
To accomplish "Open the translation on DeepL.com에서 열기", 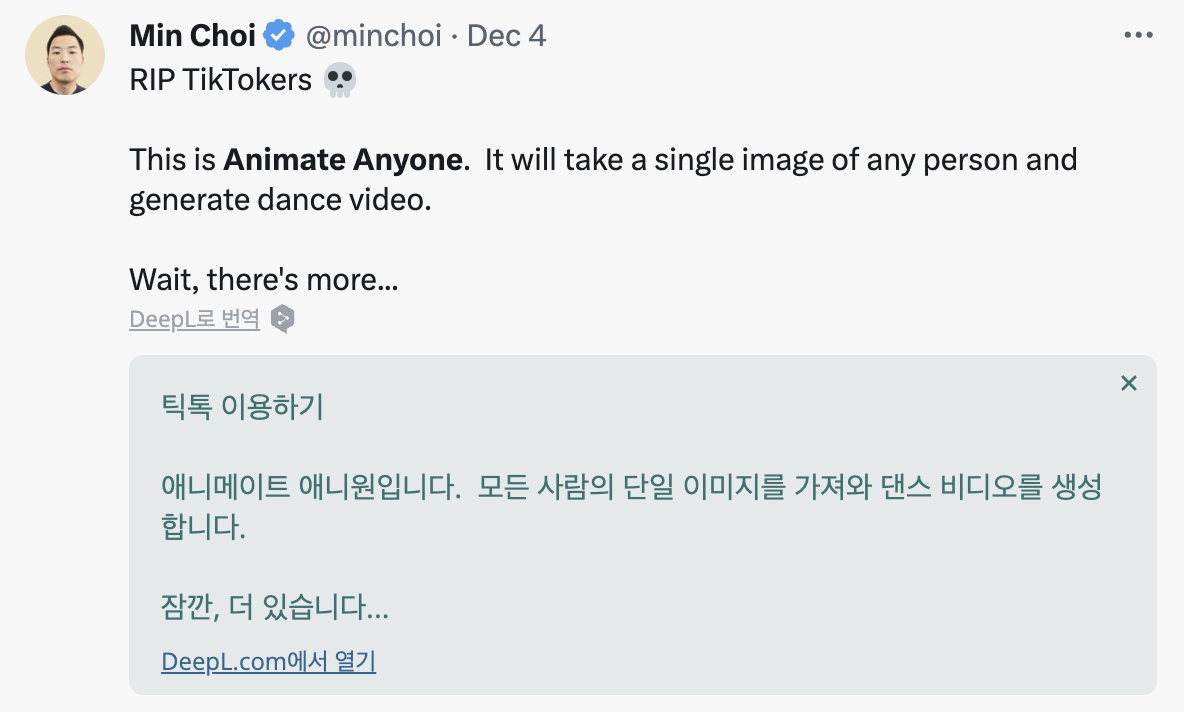I will (x=268, y=662).
